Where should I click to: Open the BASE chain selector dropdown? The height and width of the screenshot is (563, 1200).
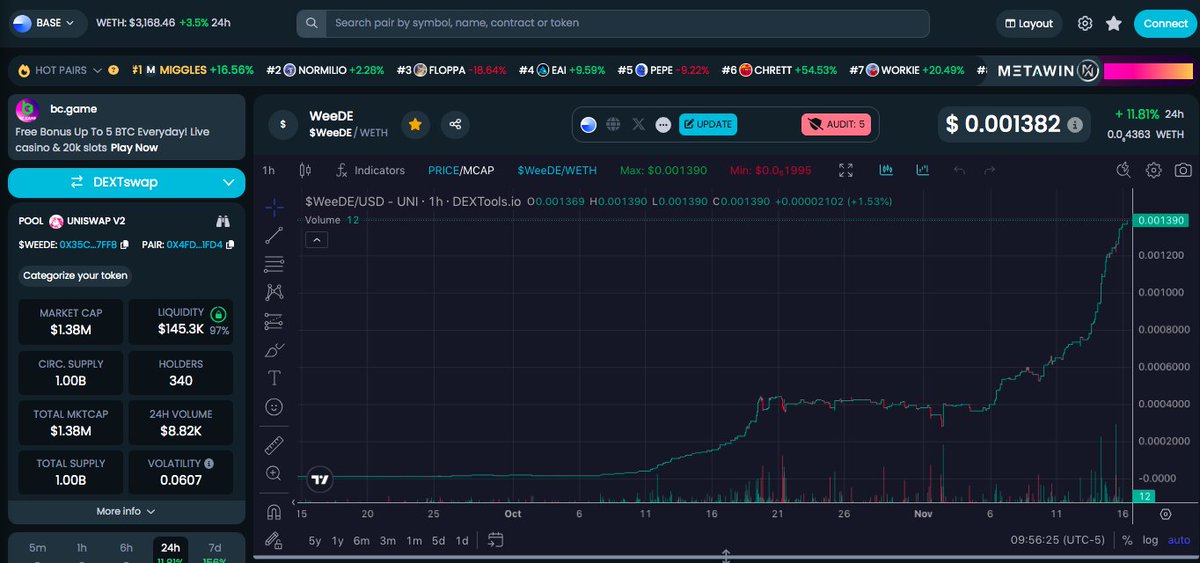click(x=48, y=23)
